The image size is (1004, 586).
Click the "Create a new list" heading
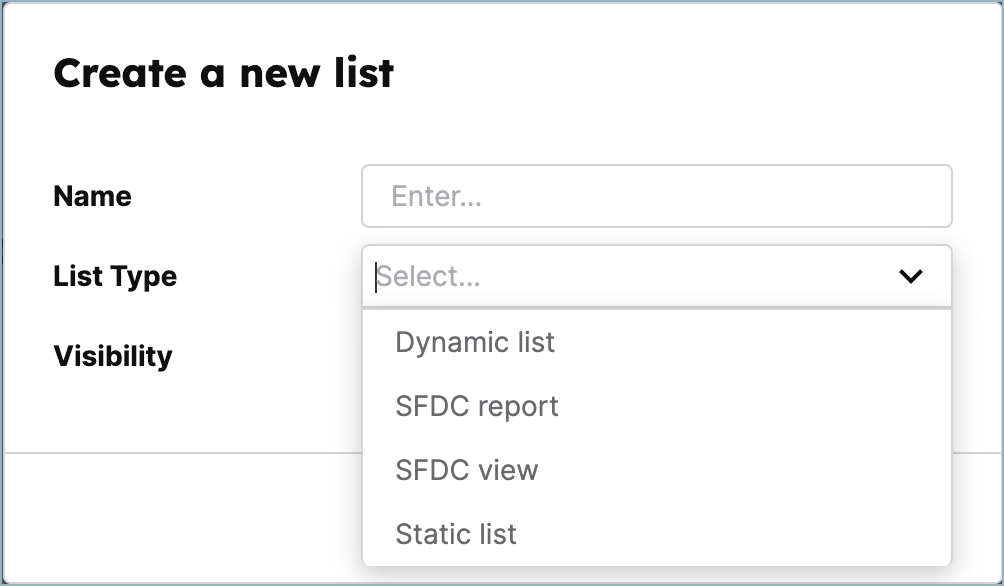pyautogui.click(x=224, y=72)
